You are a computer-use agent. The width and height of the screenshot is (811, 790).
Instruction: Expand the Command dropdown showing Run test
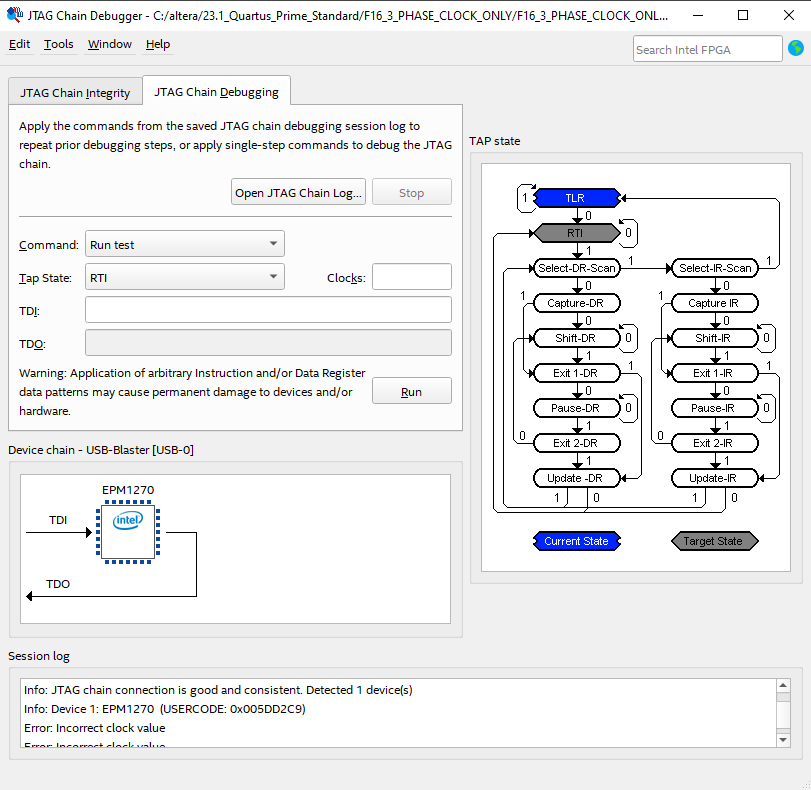coord(185,244)
